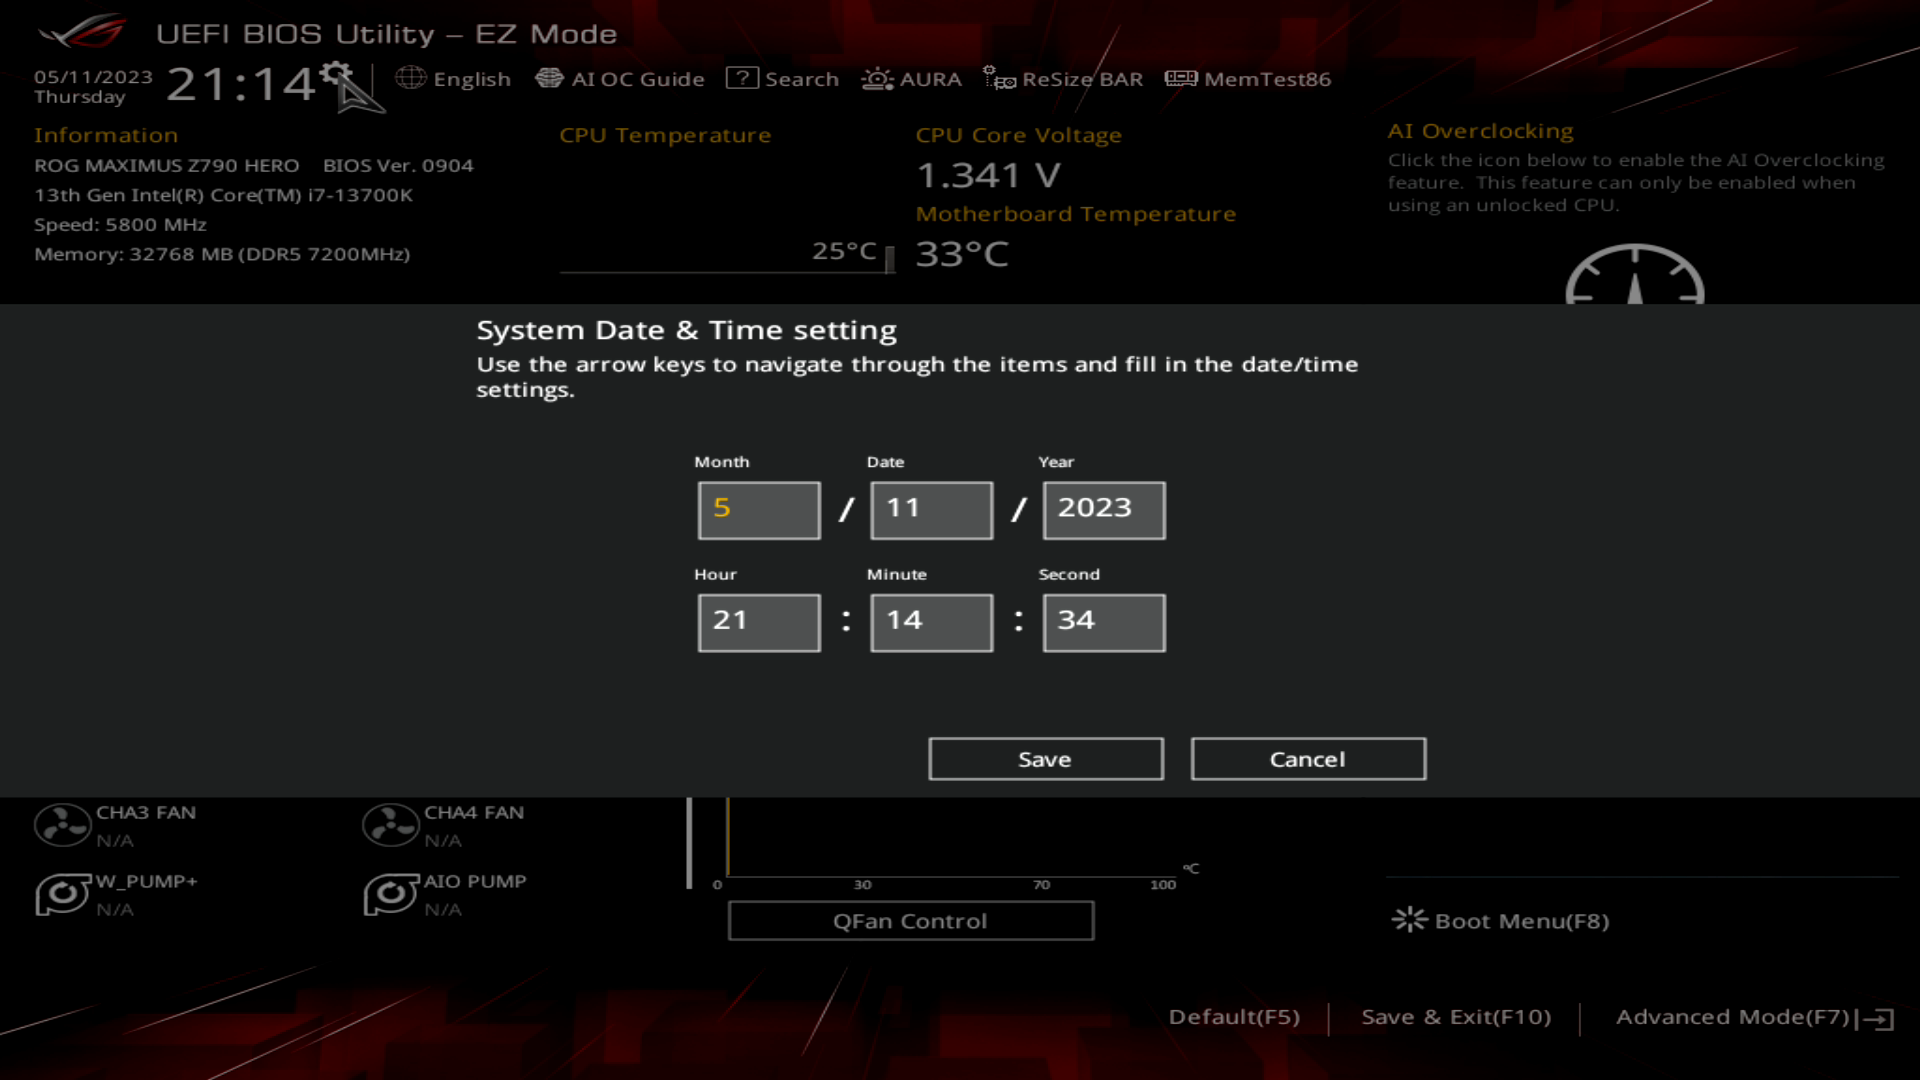Cancel the date/time dialog
This screenshot has width=1920, height=1080.
click(1308, 759)
